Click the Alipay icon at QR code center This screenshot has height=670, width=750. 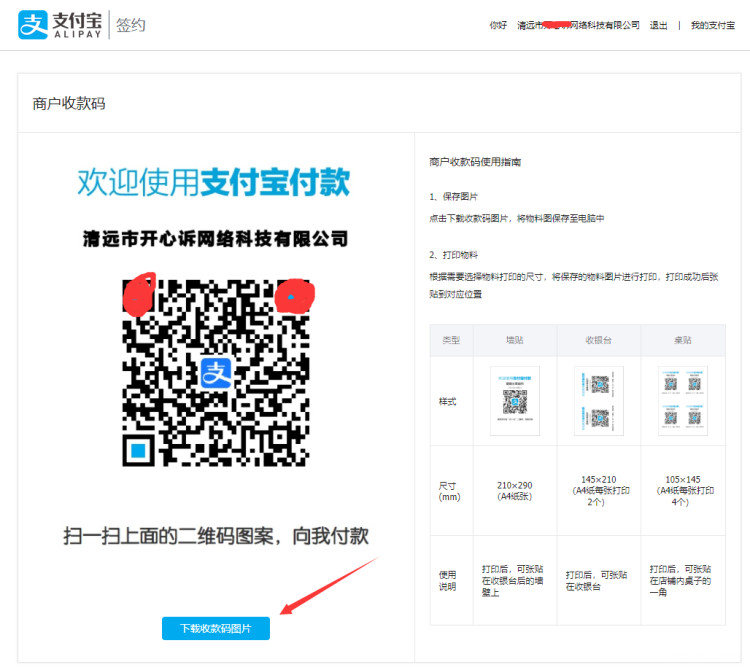point(215,373)
